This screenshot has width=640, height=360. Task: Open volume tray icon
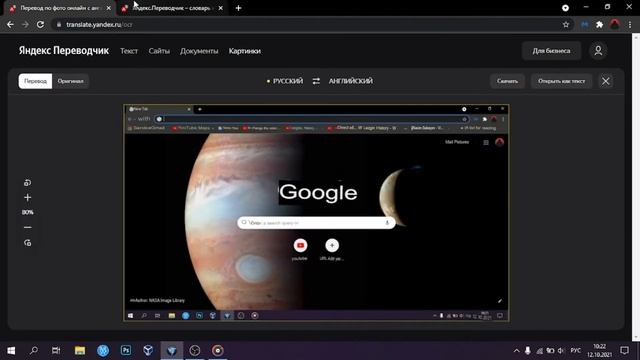pos(561,351)
